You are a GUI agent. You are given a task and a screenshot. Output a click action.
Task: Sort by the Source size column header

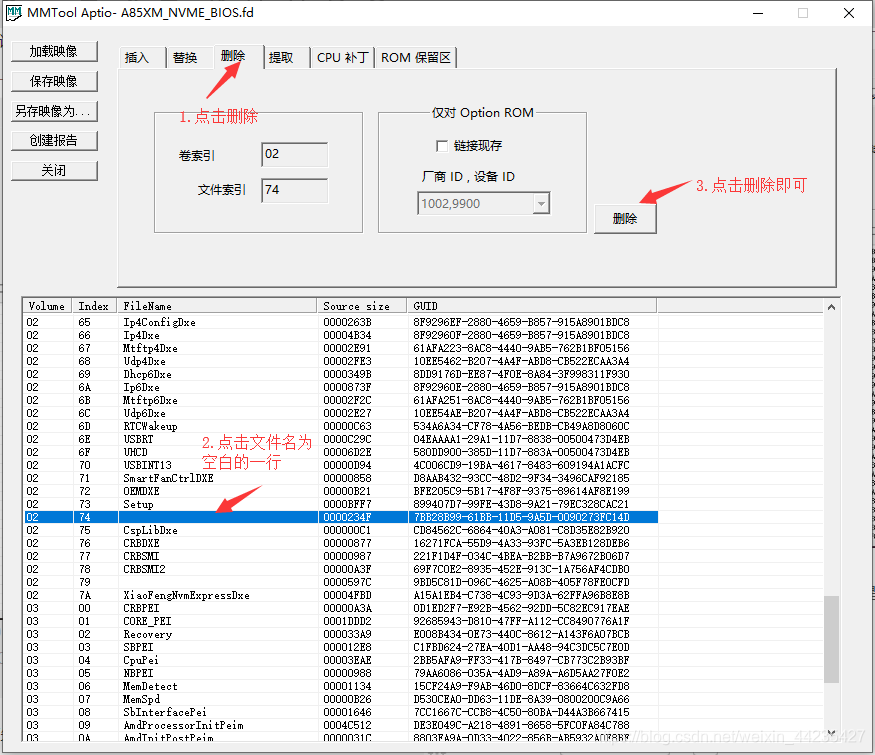click(x=362, y=306)
